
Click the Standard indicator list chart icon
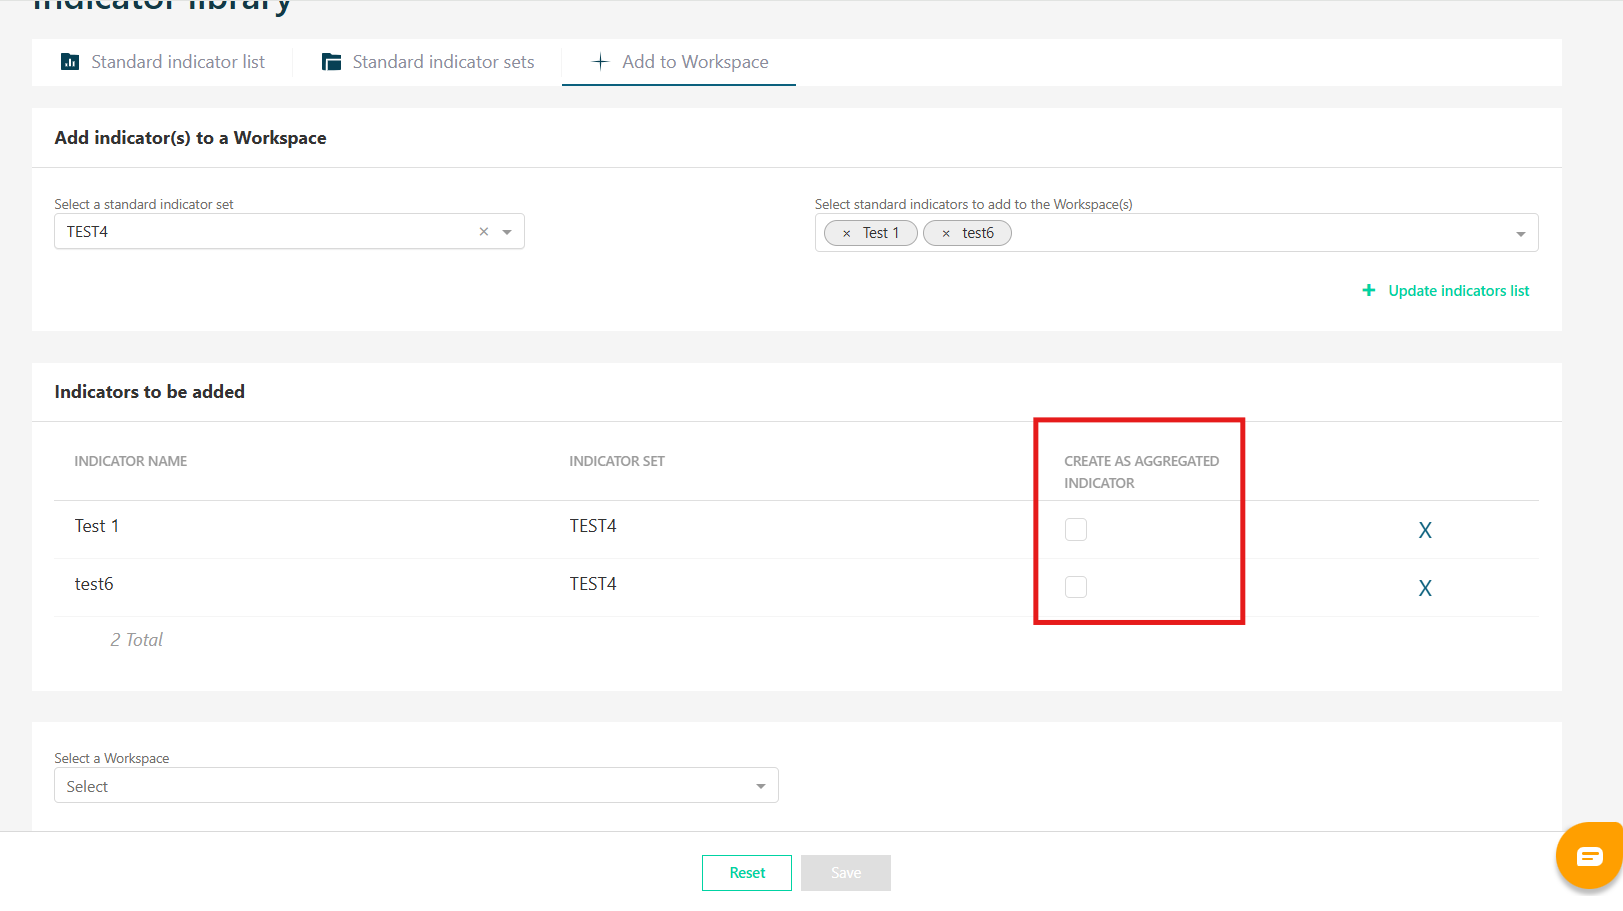pyautogui.click(x=70, y=62)
